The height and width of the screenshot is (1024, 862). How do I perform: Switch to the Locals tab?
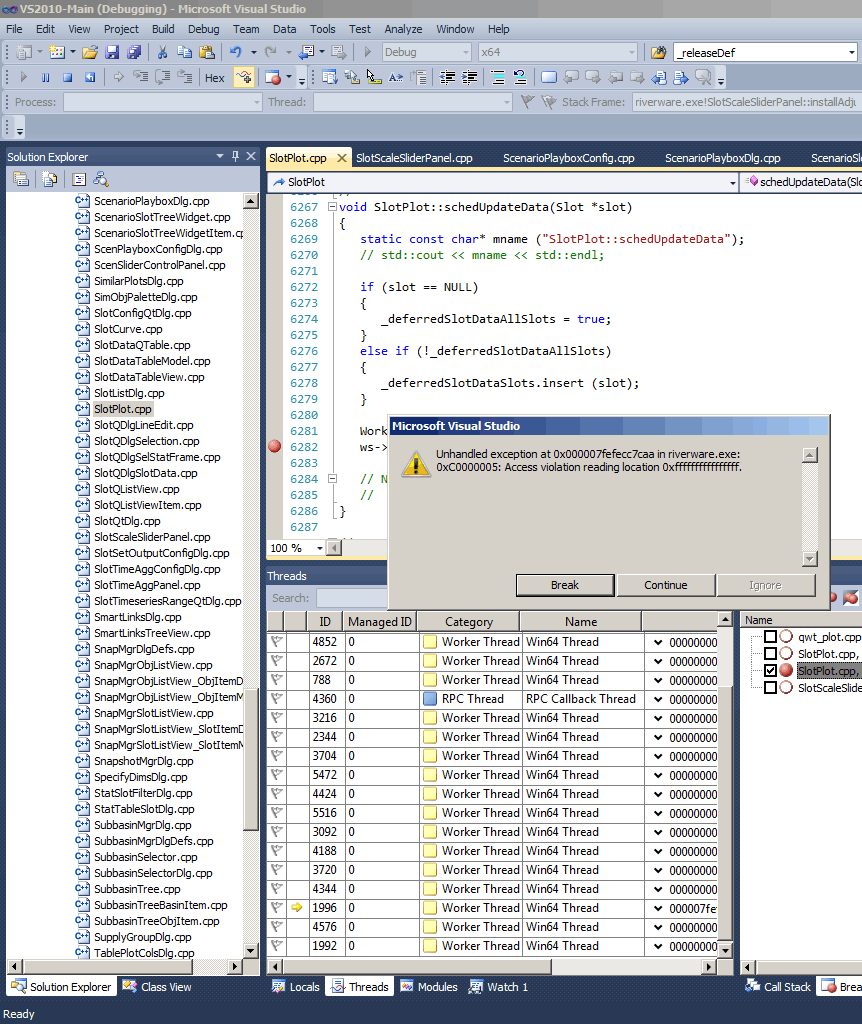(x=296, y=987)
